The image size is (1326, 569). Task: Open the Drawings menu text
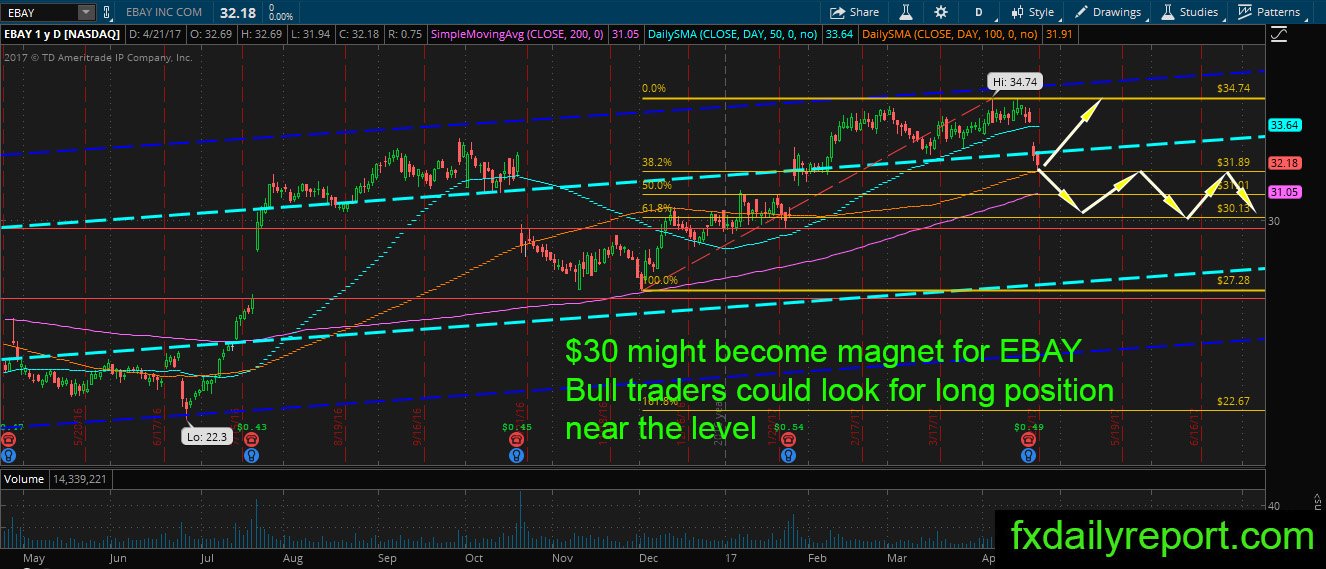point(1117,12)
